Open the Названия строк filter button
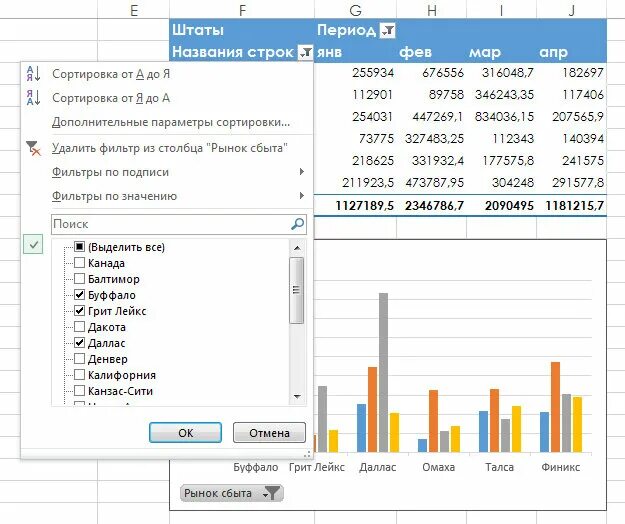The image size is (625, 524). point(305,52)
